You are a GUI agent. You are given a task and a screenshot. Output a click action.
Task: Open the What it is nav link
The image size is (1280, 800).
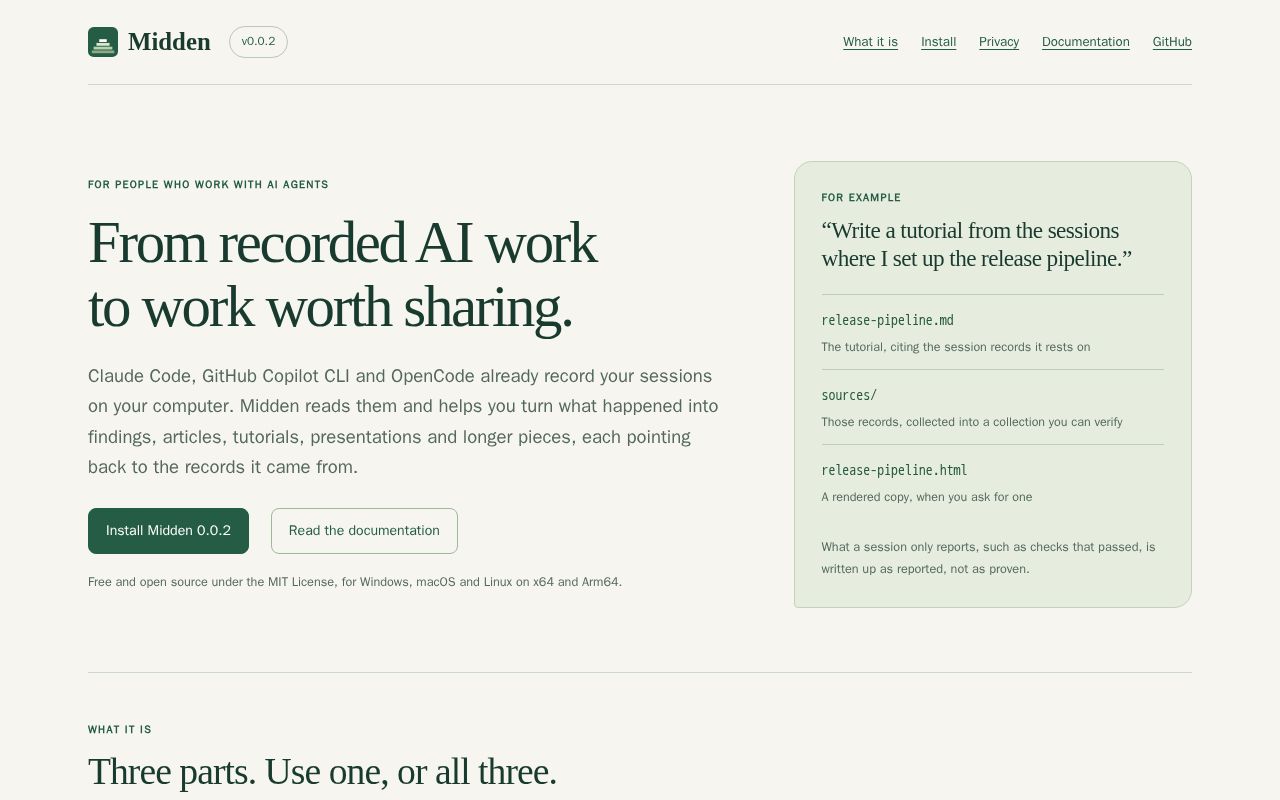(870, 42)
